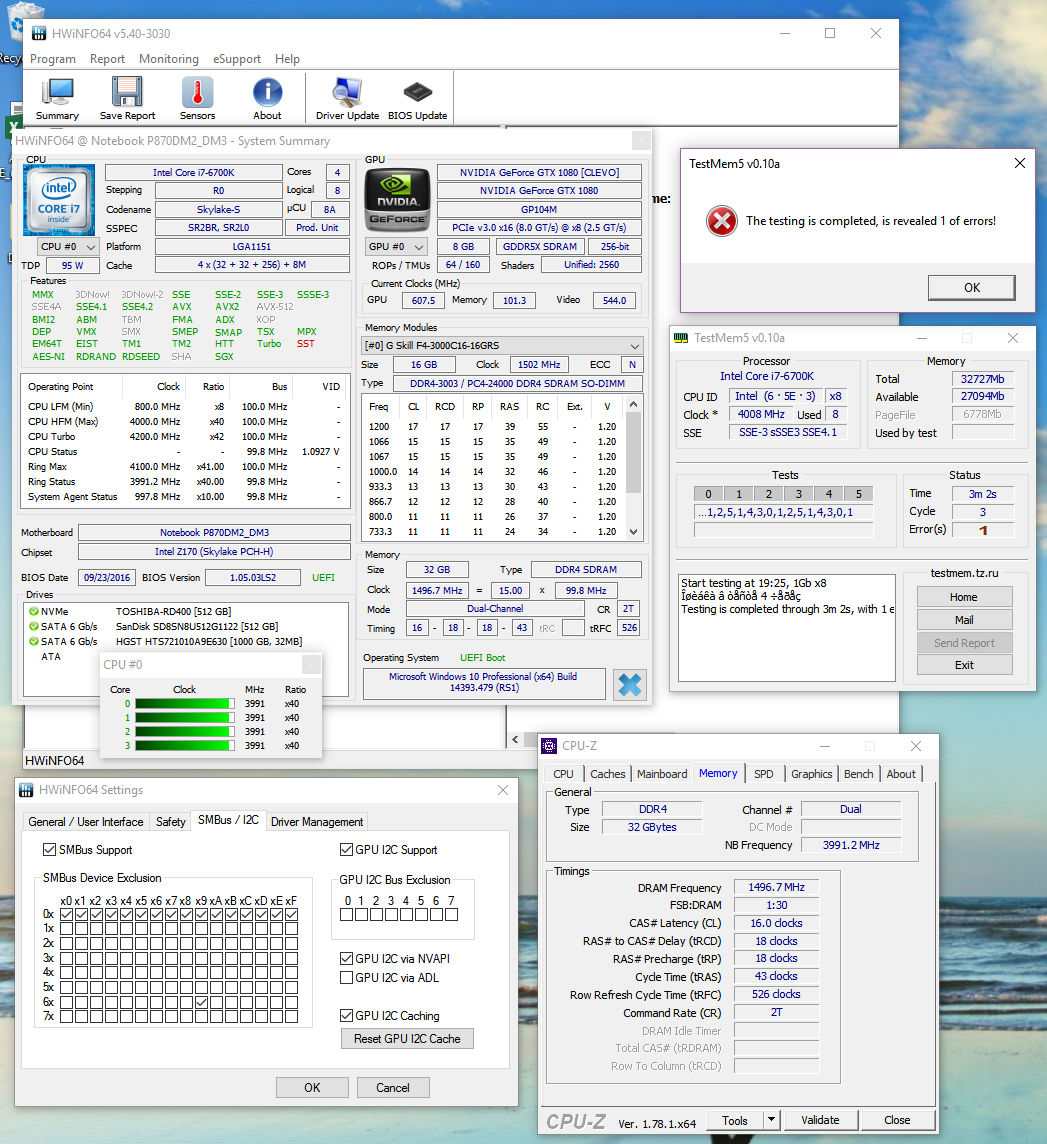This screenshot has height=1144, width=1047.
Task: Open the Safety tab in Settings
Action: pyautogui.click(x=171, y=822)
